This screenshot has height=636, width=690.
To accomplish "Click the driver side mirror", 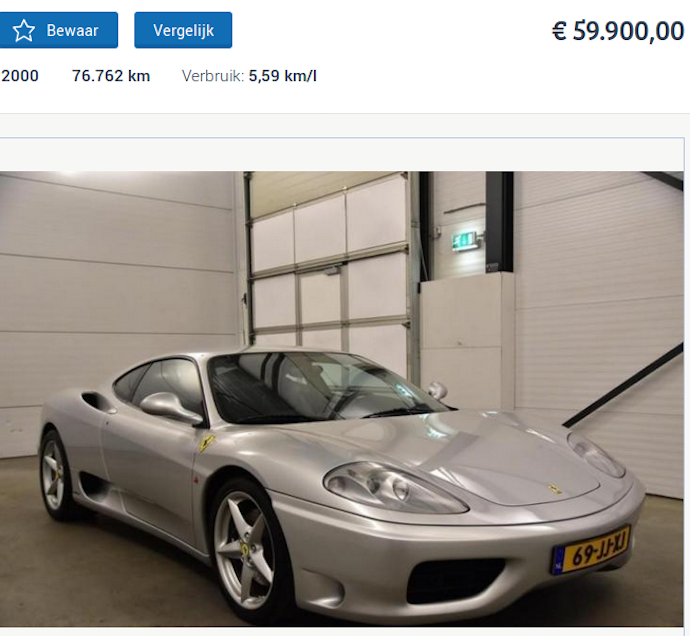I will click(x=171, y=407).
